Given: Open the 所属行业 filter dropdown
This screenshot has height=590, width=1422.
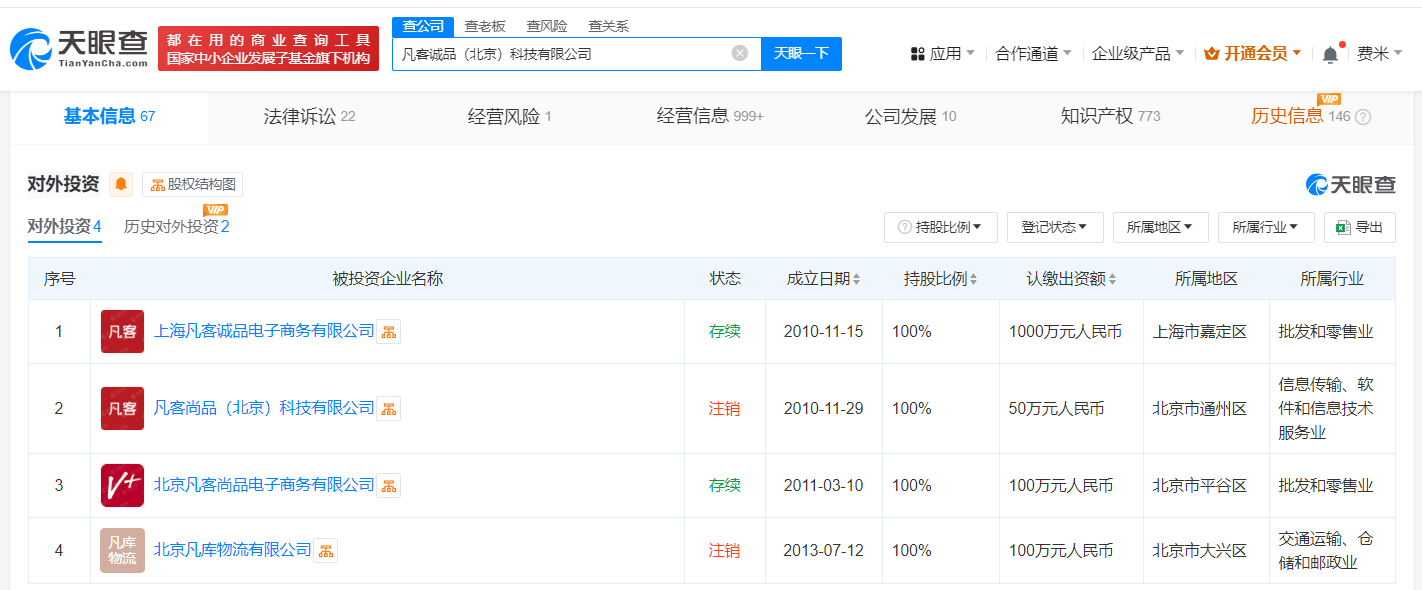Looking at the screenshot, I should (x=1266, y=227).
